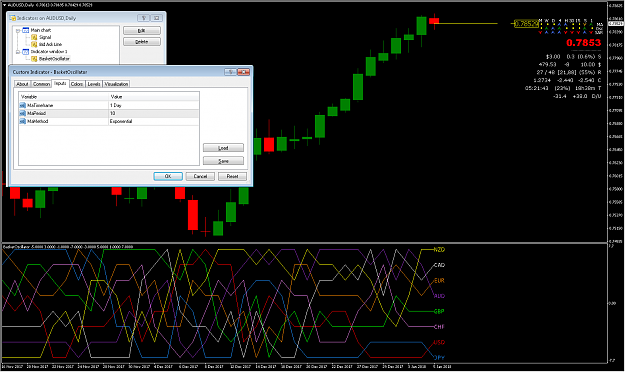Click the EUR line label
This screenshot has height=372, width=625.
click(x=439, y=281)
